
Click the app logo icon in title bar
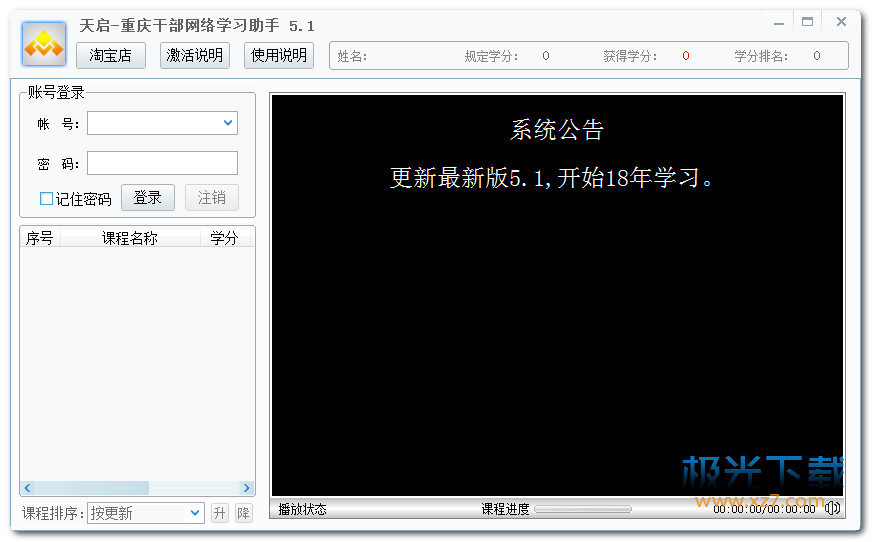tap(44, 44)
